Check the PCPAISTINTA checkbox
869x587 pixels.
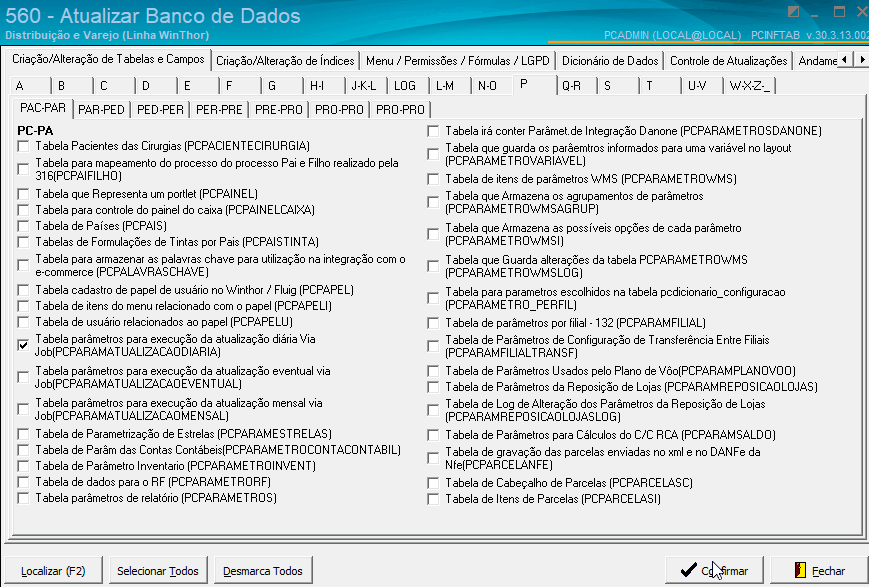[23, 242]
